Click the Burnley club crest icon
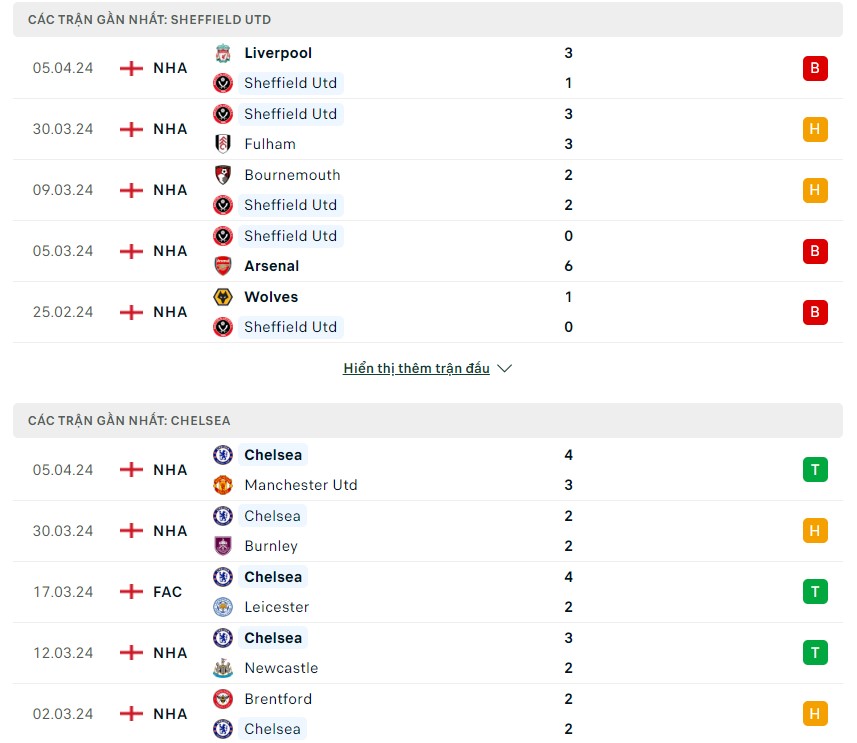 (x=223, y=546)
